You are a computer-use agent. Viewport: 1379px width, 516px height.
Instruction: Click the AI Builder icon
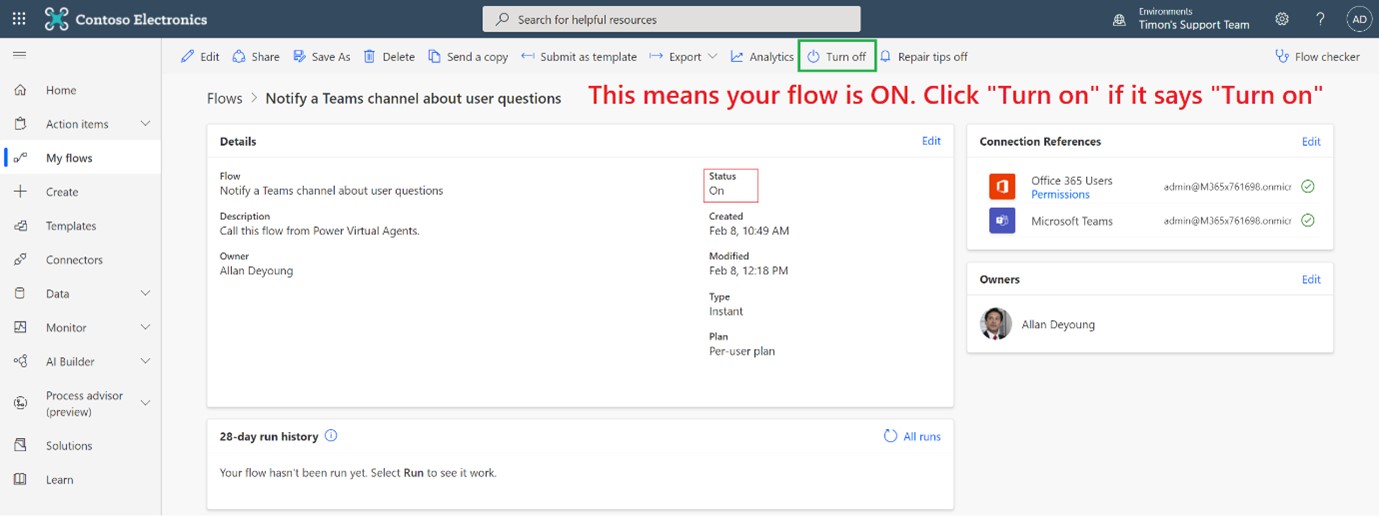coord(20,362)
